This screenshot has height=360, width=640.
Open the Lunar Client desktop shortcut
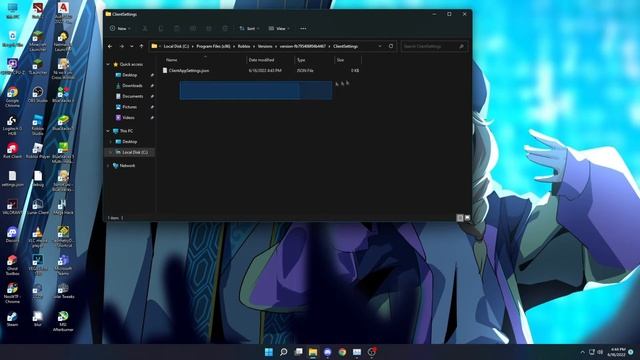[38, 207]
